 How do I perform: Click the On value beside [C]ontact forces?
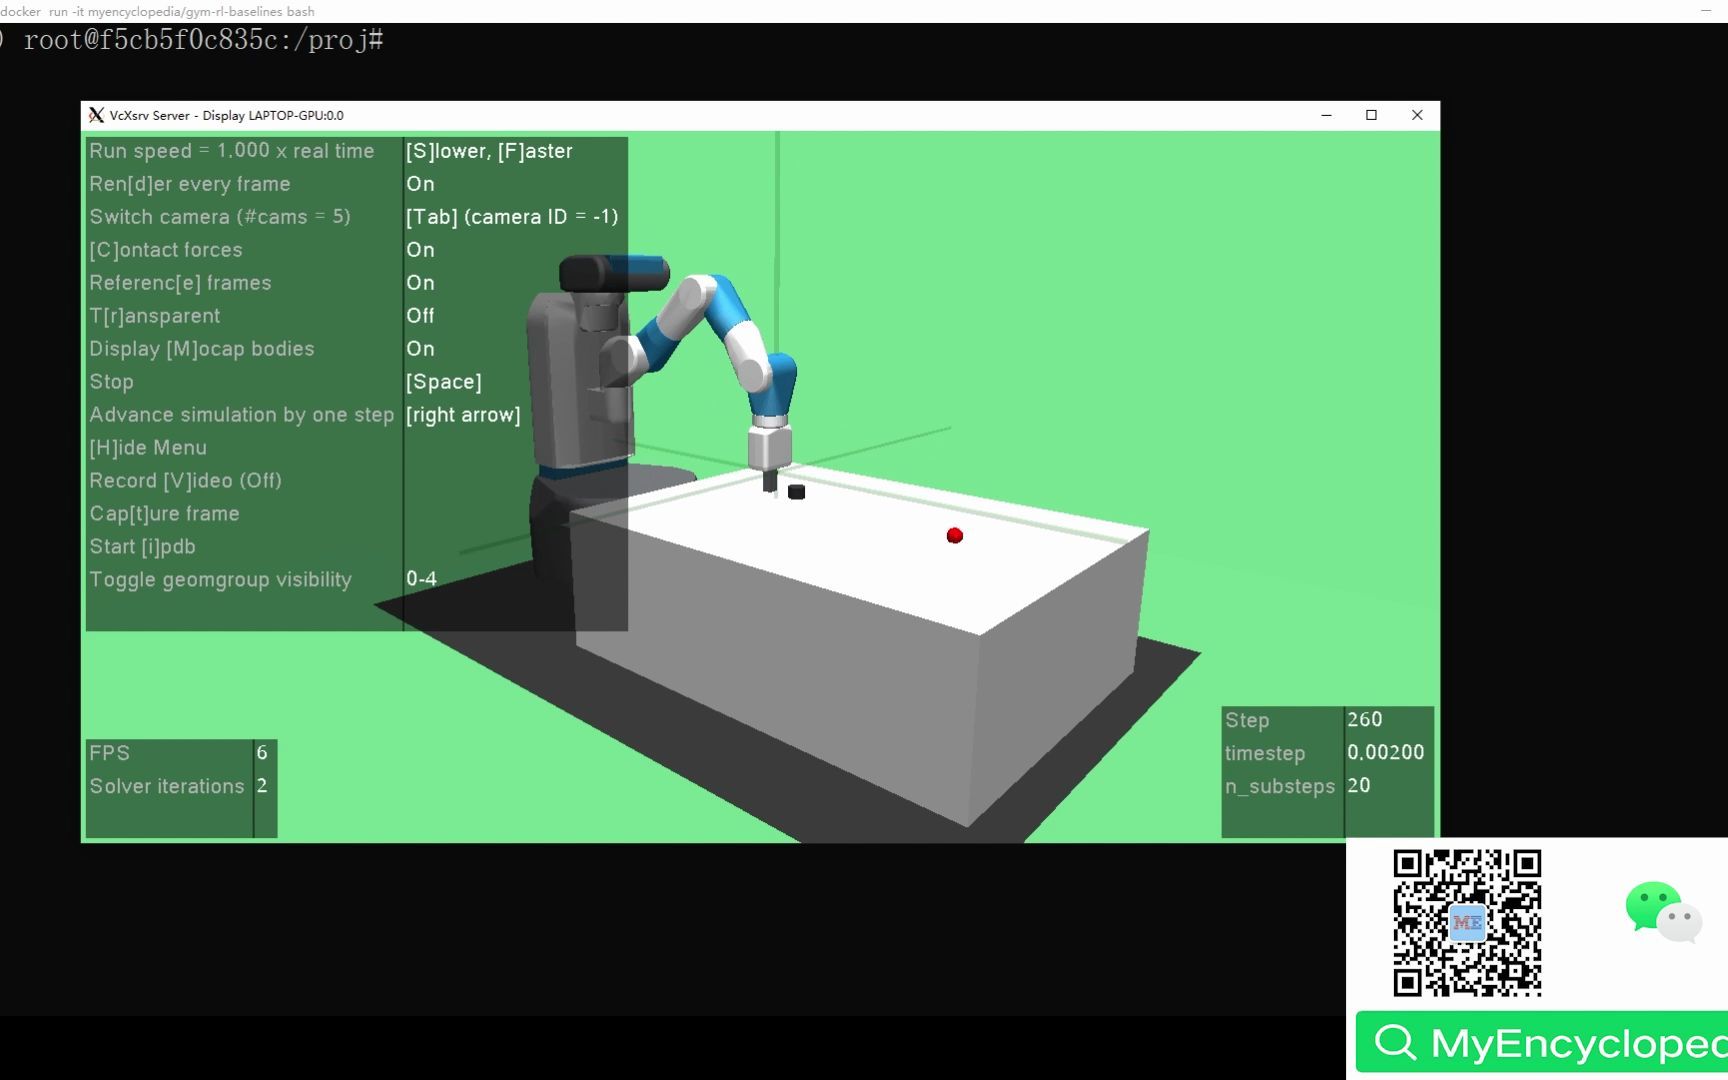[x=420, y=250]
